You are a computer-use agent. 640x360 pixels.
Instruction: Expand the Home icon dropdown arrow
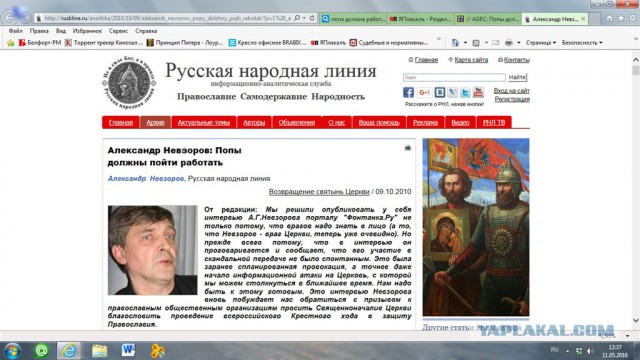coord(465,42)
